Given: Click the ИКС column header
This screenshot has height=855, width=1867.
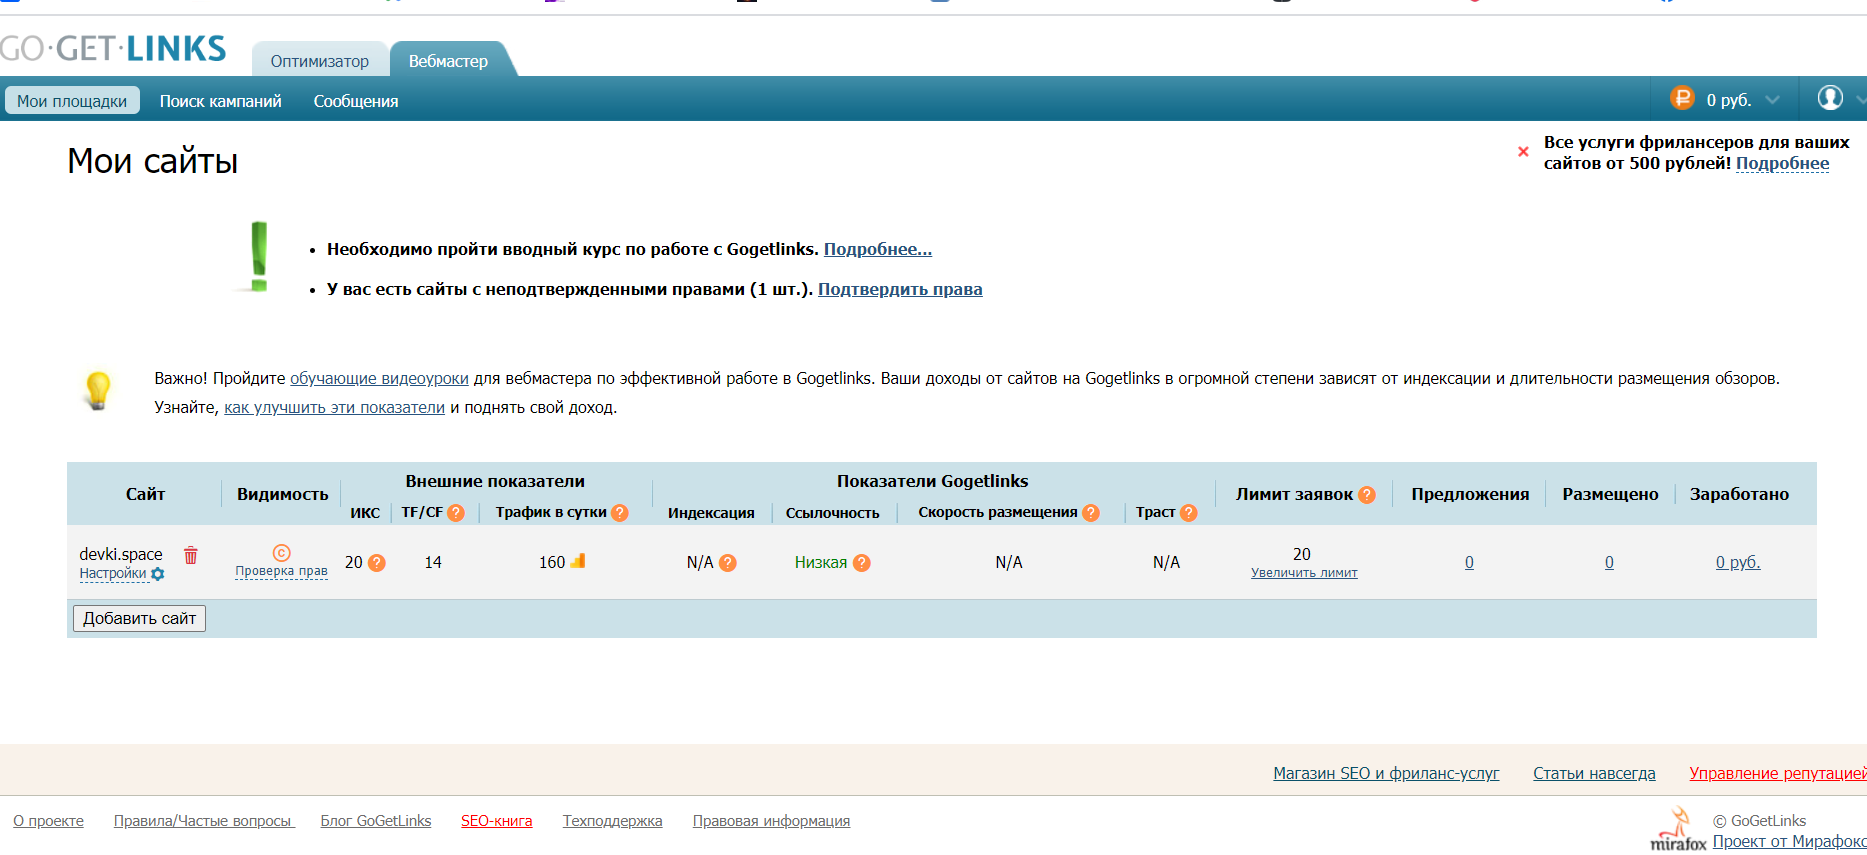Looking at the screenshot, I should tap(365, 513).
